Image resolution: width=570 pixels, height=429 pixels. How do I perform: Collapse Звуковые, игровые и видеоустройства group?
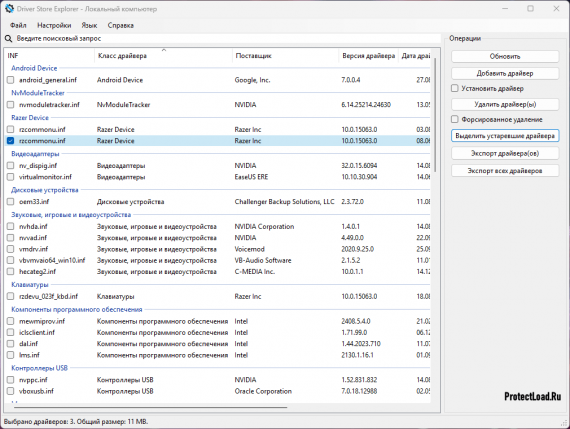[x=71, y=214]
